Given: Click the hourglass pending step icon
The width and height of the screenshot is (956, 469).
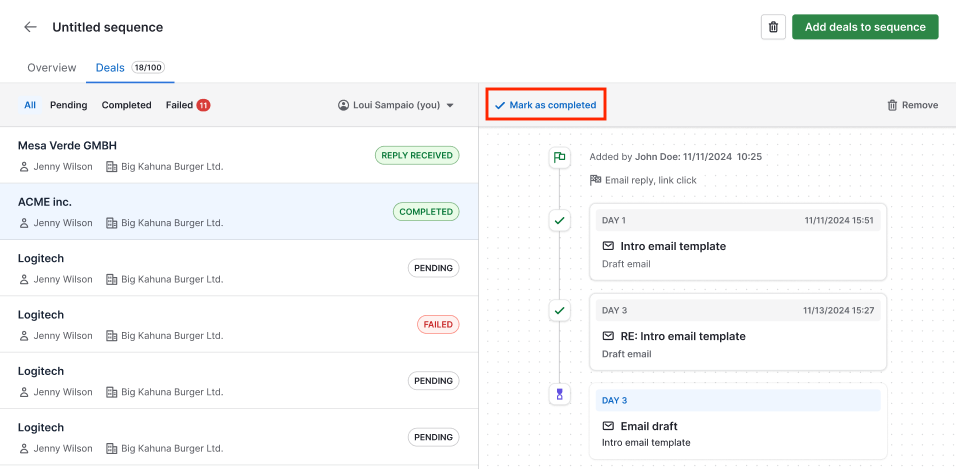Looking at the screenshot, I should click(559, 394).
